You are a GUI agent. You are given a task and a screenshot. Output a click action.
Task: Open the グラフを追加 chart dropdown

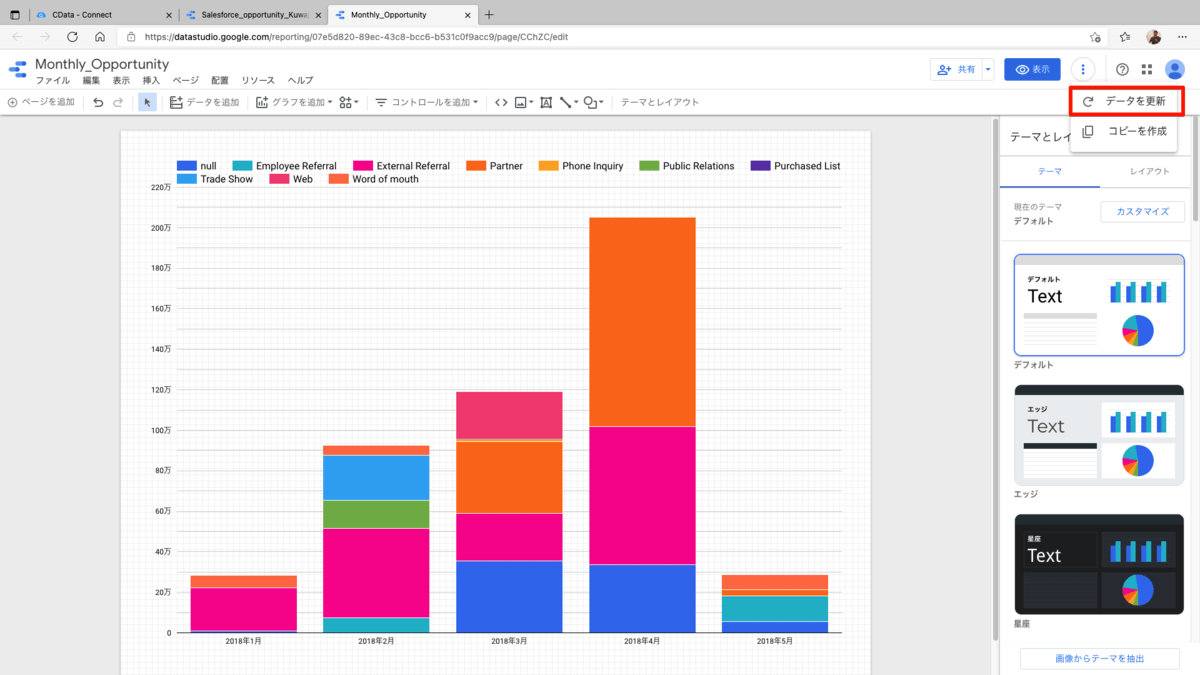(x=294, y=102)
